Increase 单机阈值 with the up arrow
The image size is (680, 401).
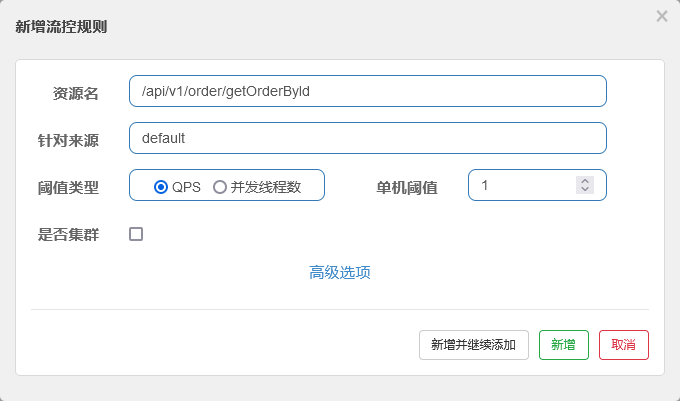tap(585, 181)
